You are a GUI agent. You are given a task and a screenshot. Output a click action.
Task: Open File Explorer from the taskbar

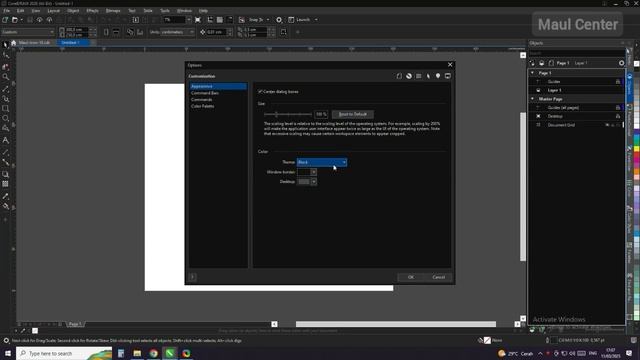click(137, 353)
